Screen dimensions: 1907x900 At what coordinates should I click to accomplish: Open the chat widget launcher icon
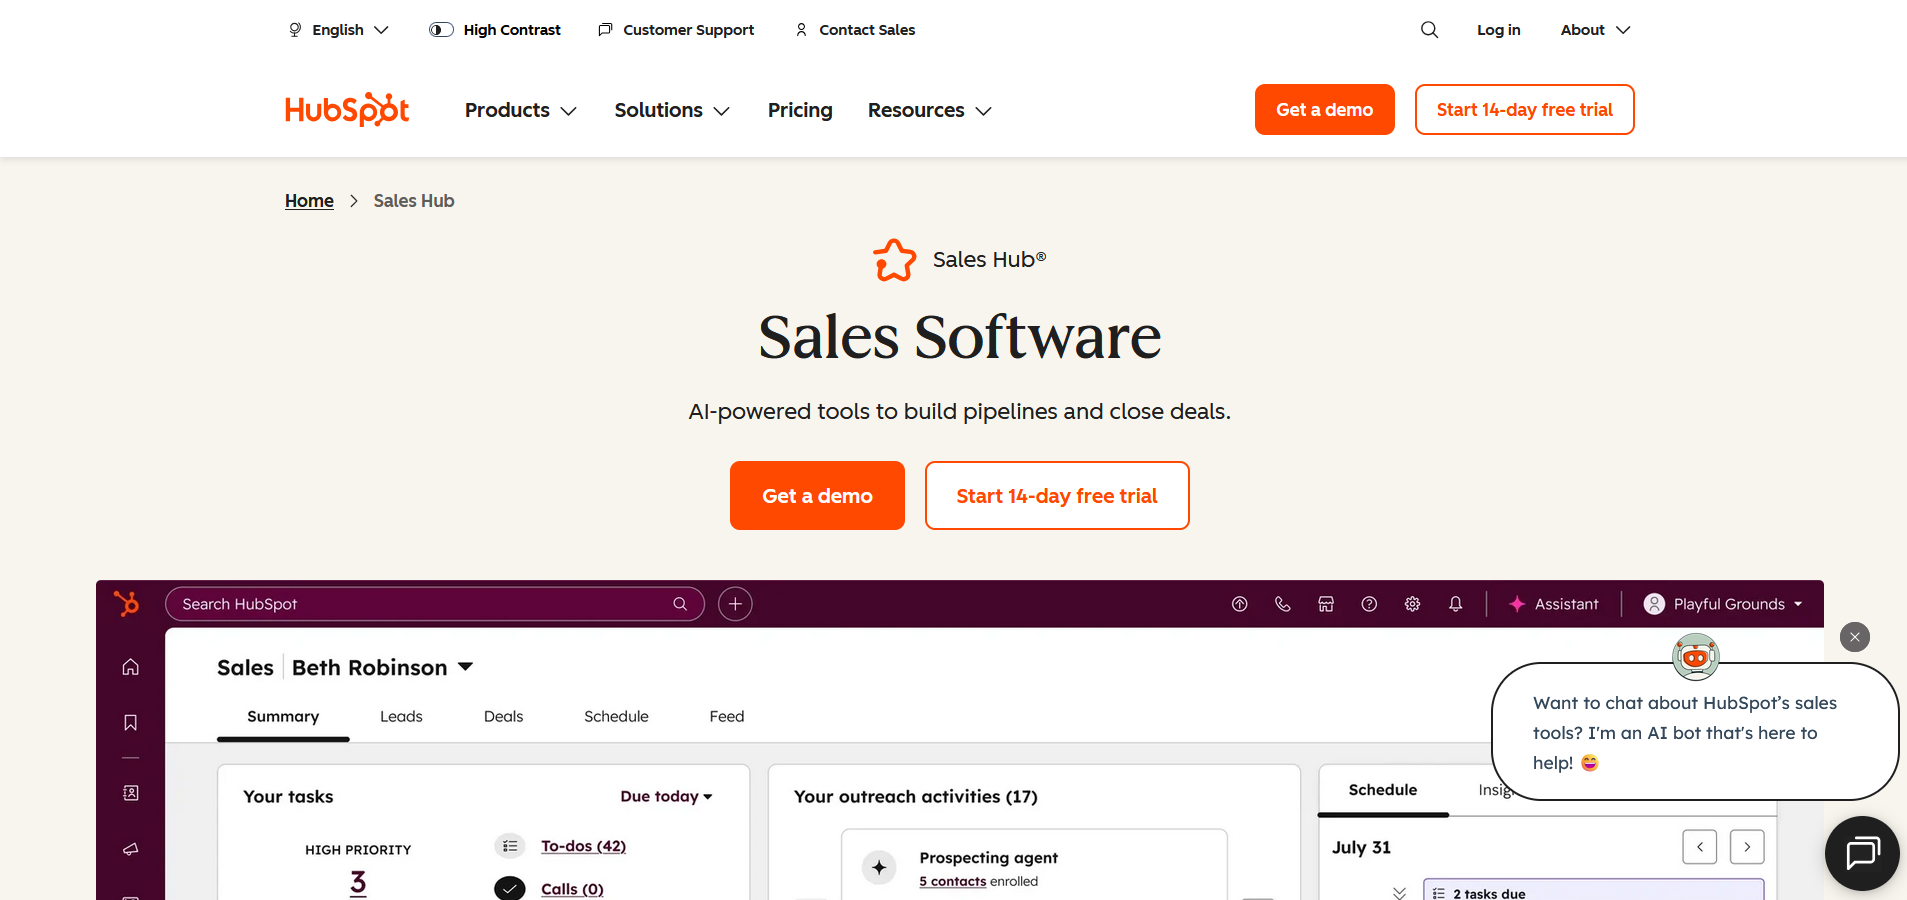point(1862,854)
